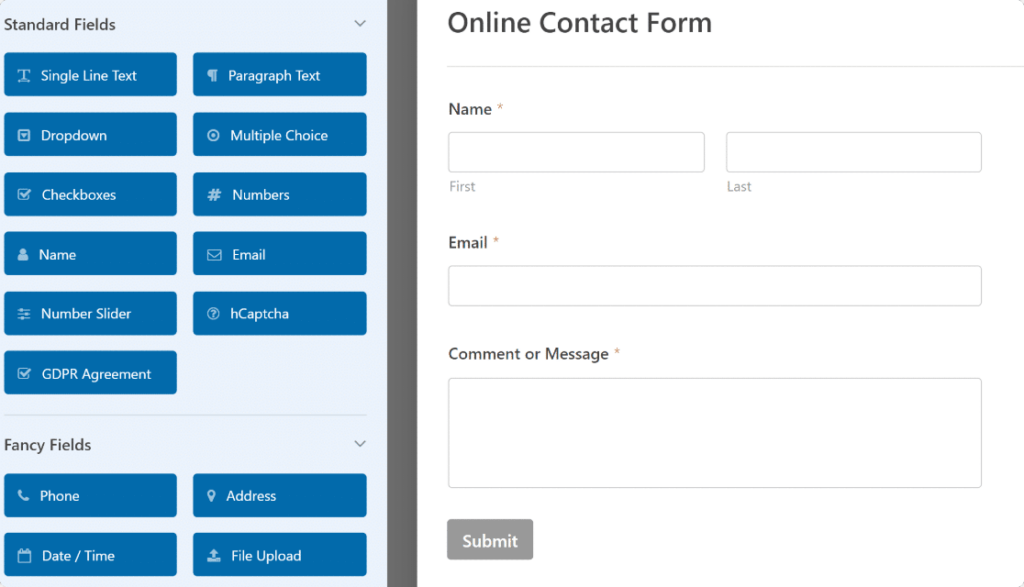Select the Fancy Fields section header
1024x587 pixels.
coord(47,444)
